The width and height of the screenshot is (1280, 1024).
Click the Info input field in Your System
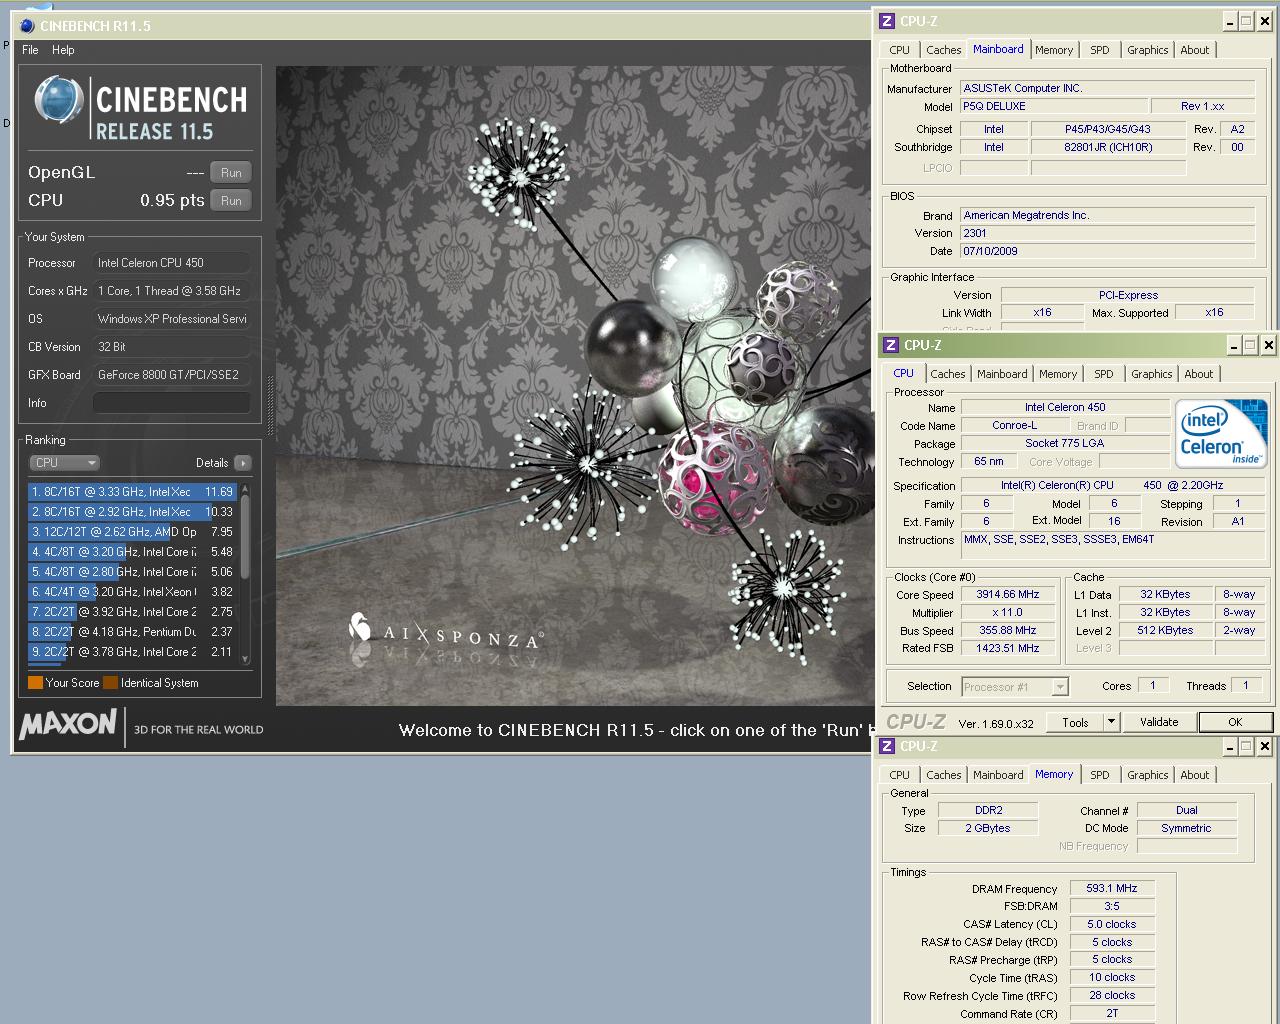171,402
